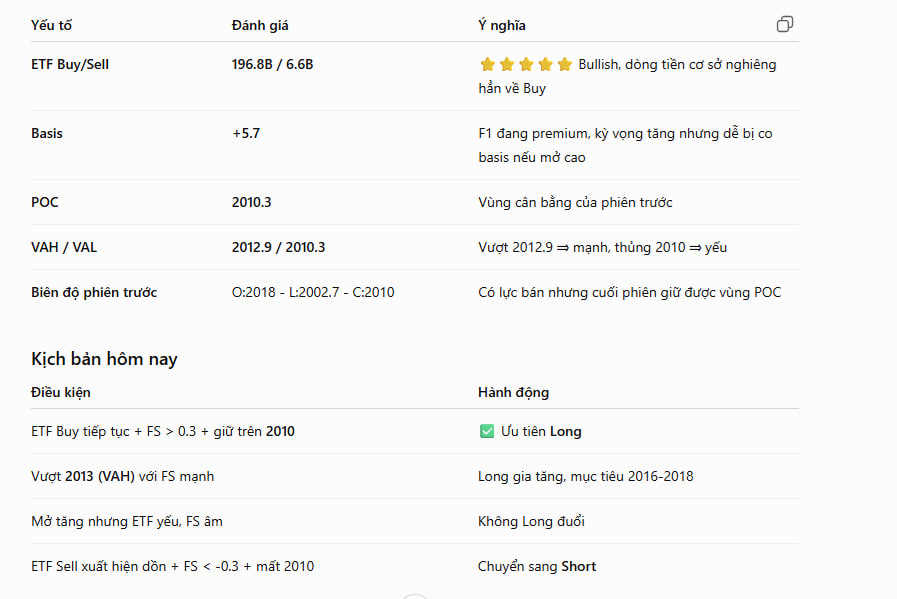Click the first gold star rating icon
This screenshot has width=897, height=599.
pos(487,64)
